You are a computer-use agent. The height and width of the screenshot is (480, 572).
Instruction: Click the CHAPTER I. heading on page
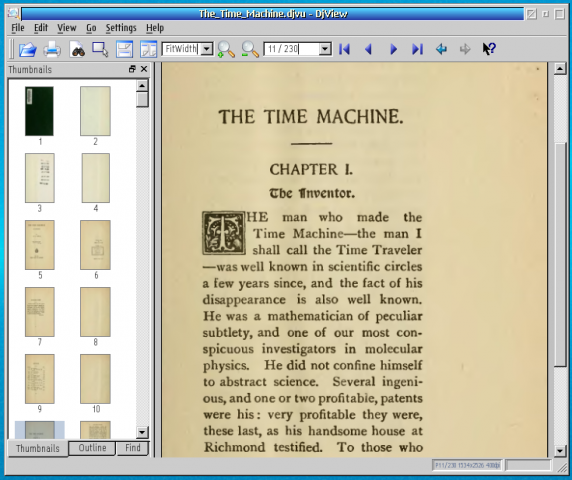point(311,170)
